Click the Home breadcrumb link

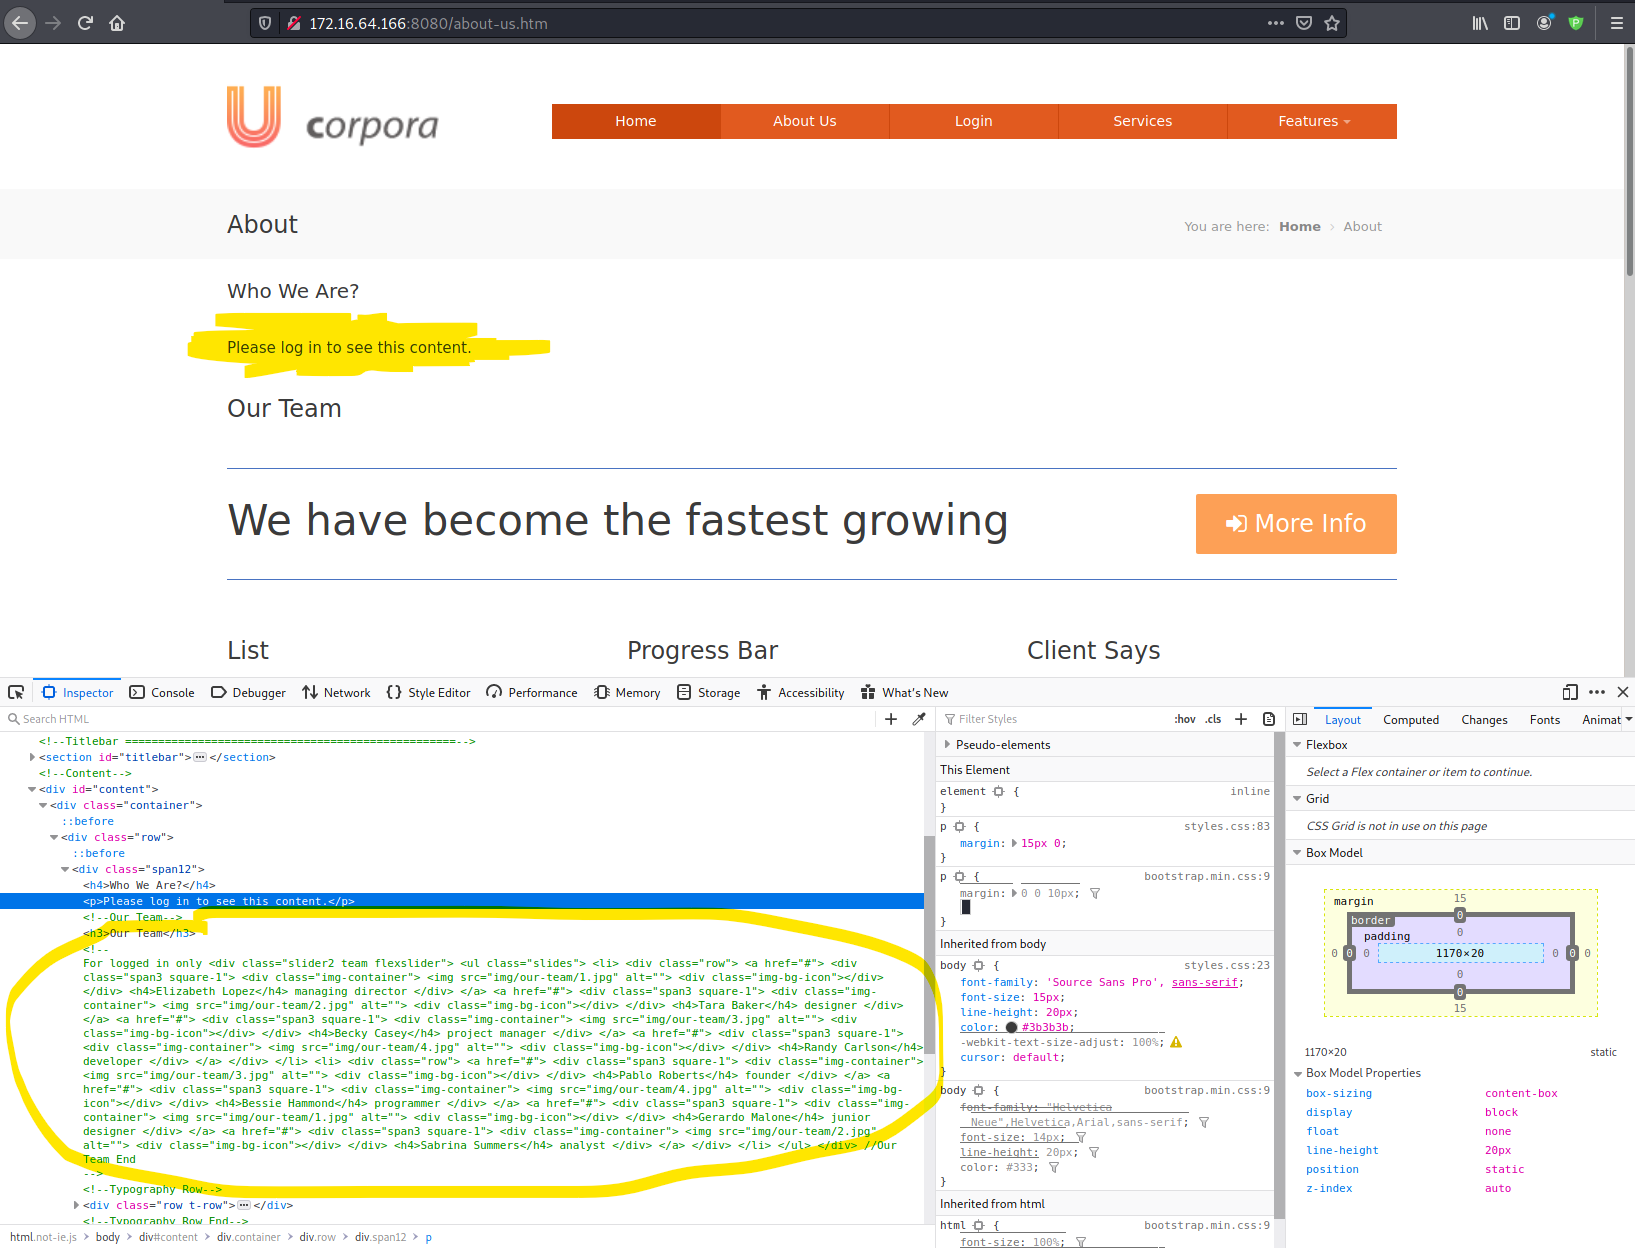click(x=1300, y=227)
